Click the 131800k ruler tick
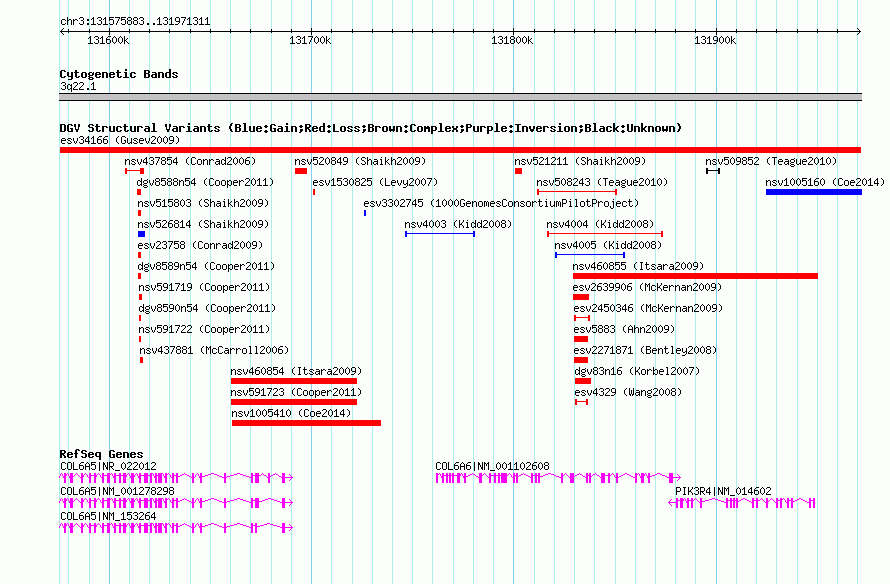Screen dimensions: 890x584 pyautogui.click(x=513, y=40)
